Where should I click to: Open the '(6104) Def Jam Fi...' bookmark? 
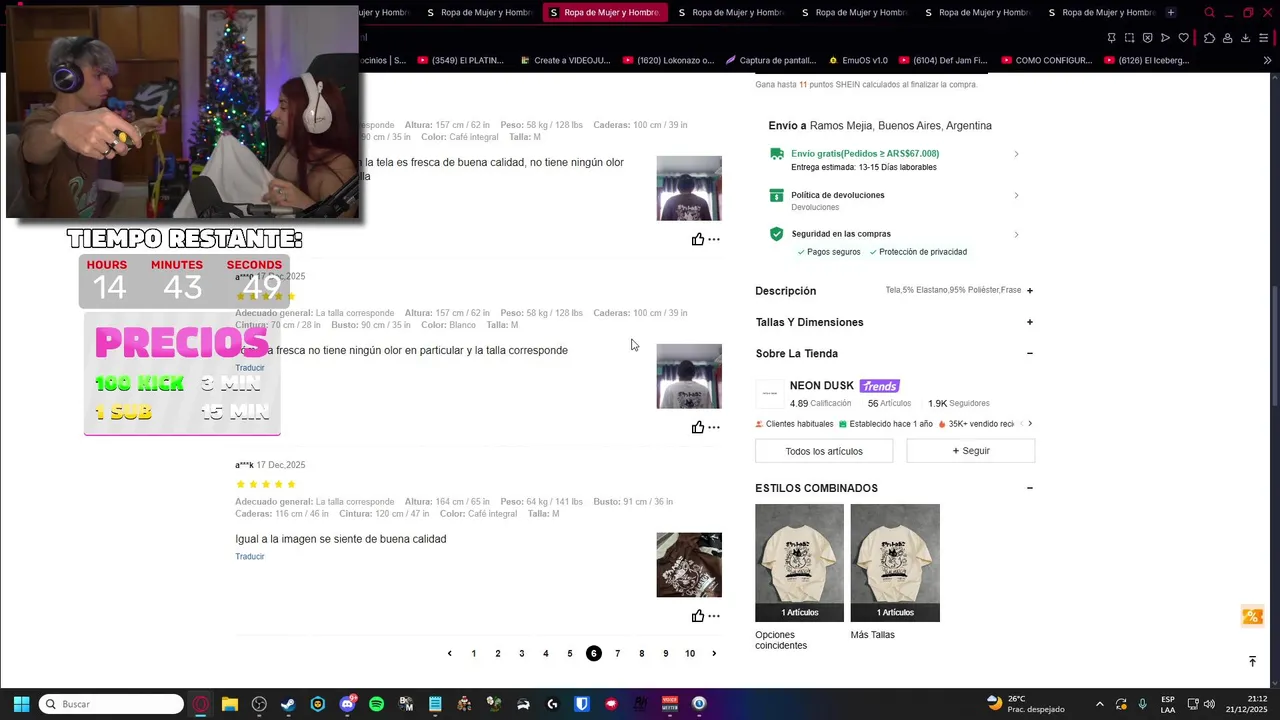[942, 60]
